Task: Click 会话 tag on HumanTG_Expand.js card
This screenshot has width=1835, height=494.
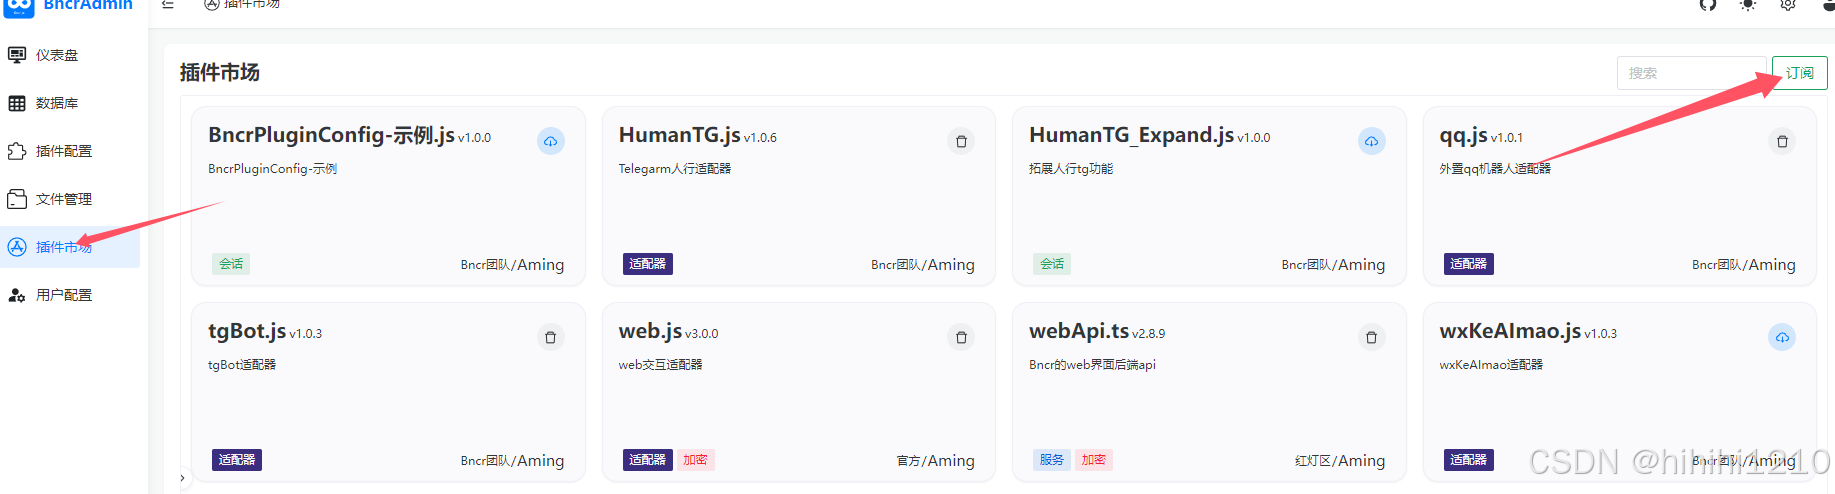Action: pyautogui.click(x=1052, y=264)
